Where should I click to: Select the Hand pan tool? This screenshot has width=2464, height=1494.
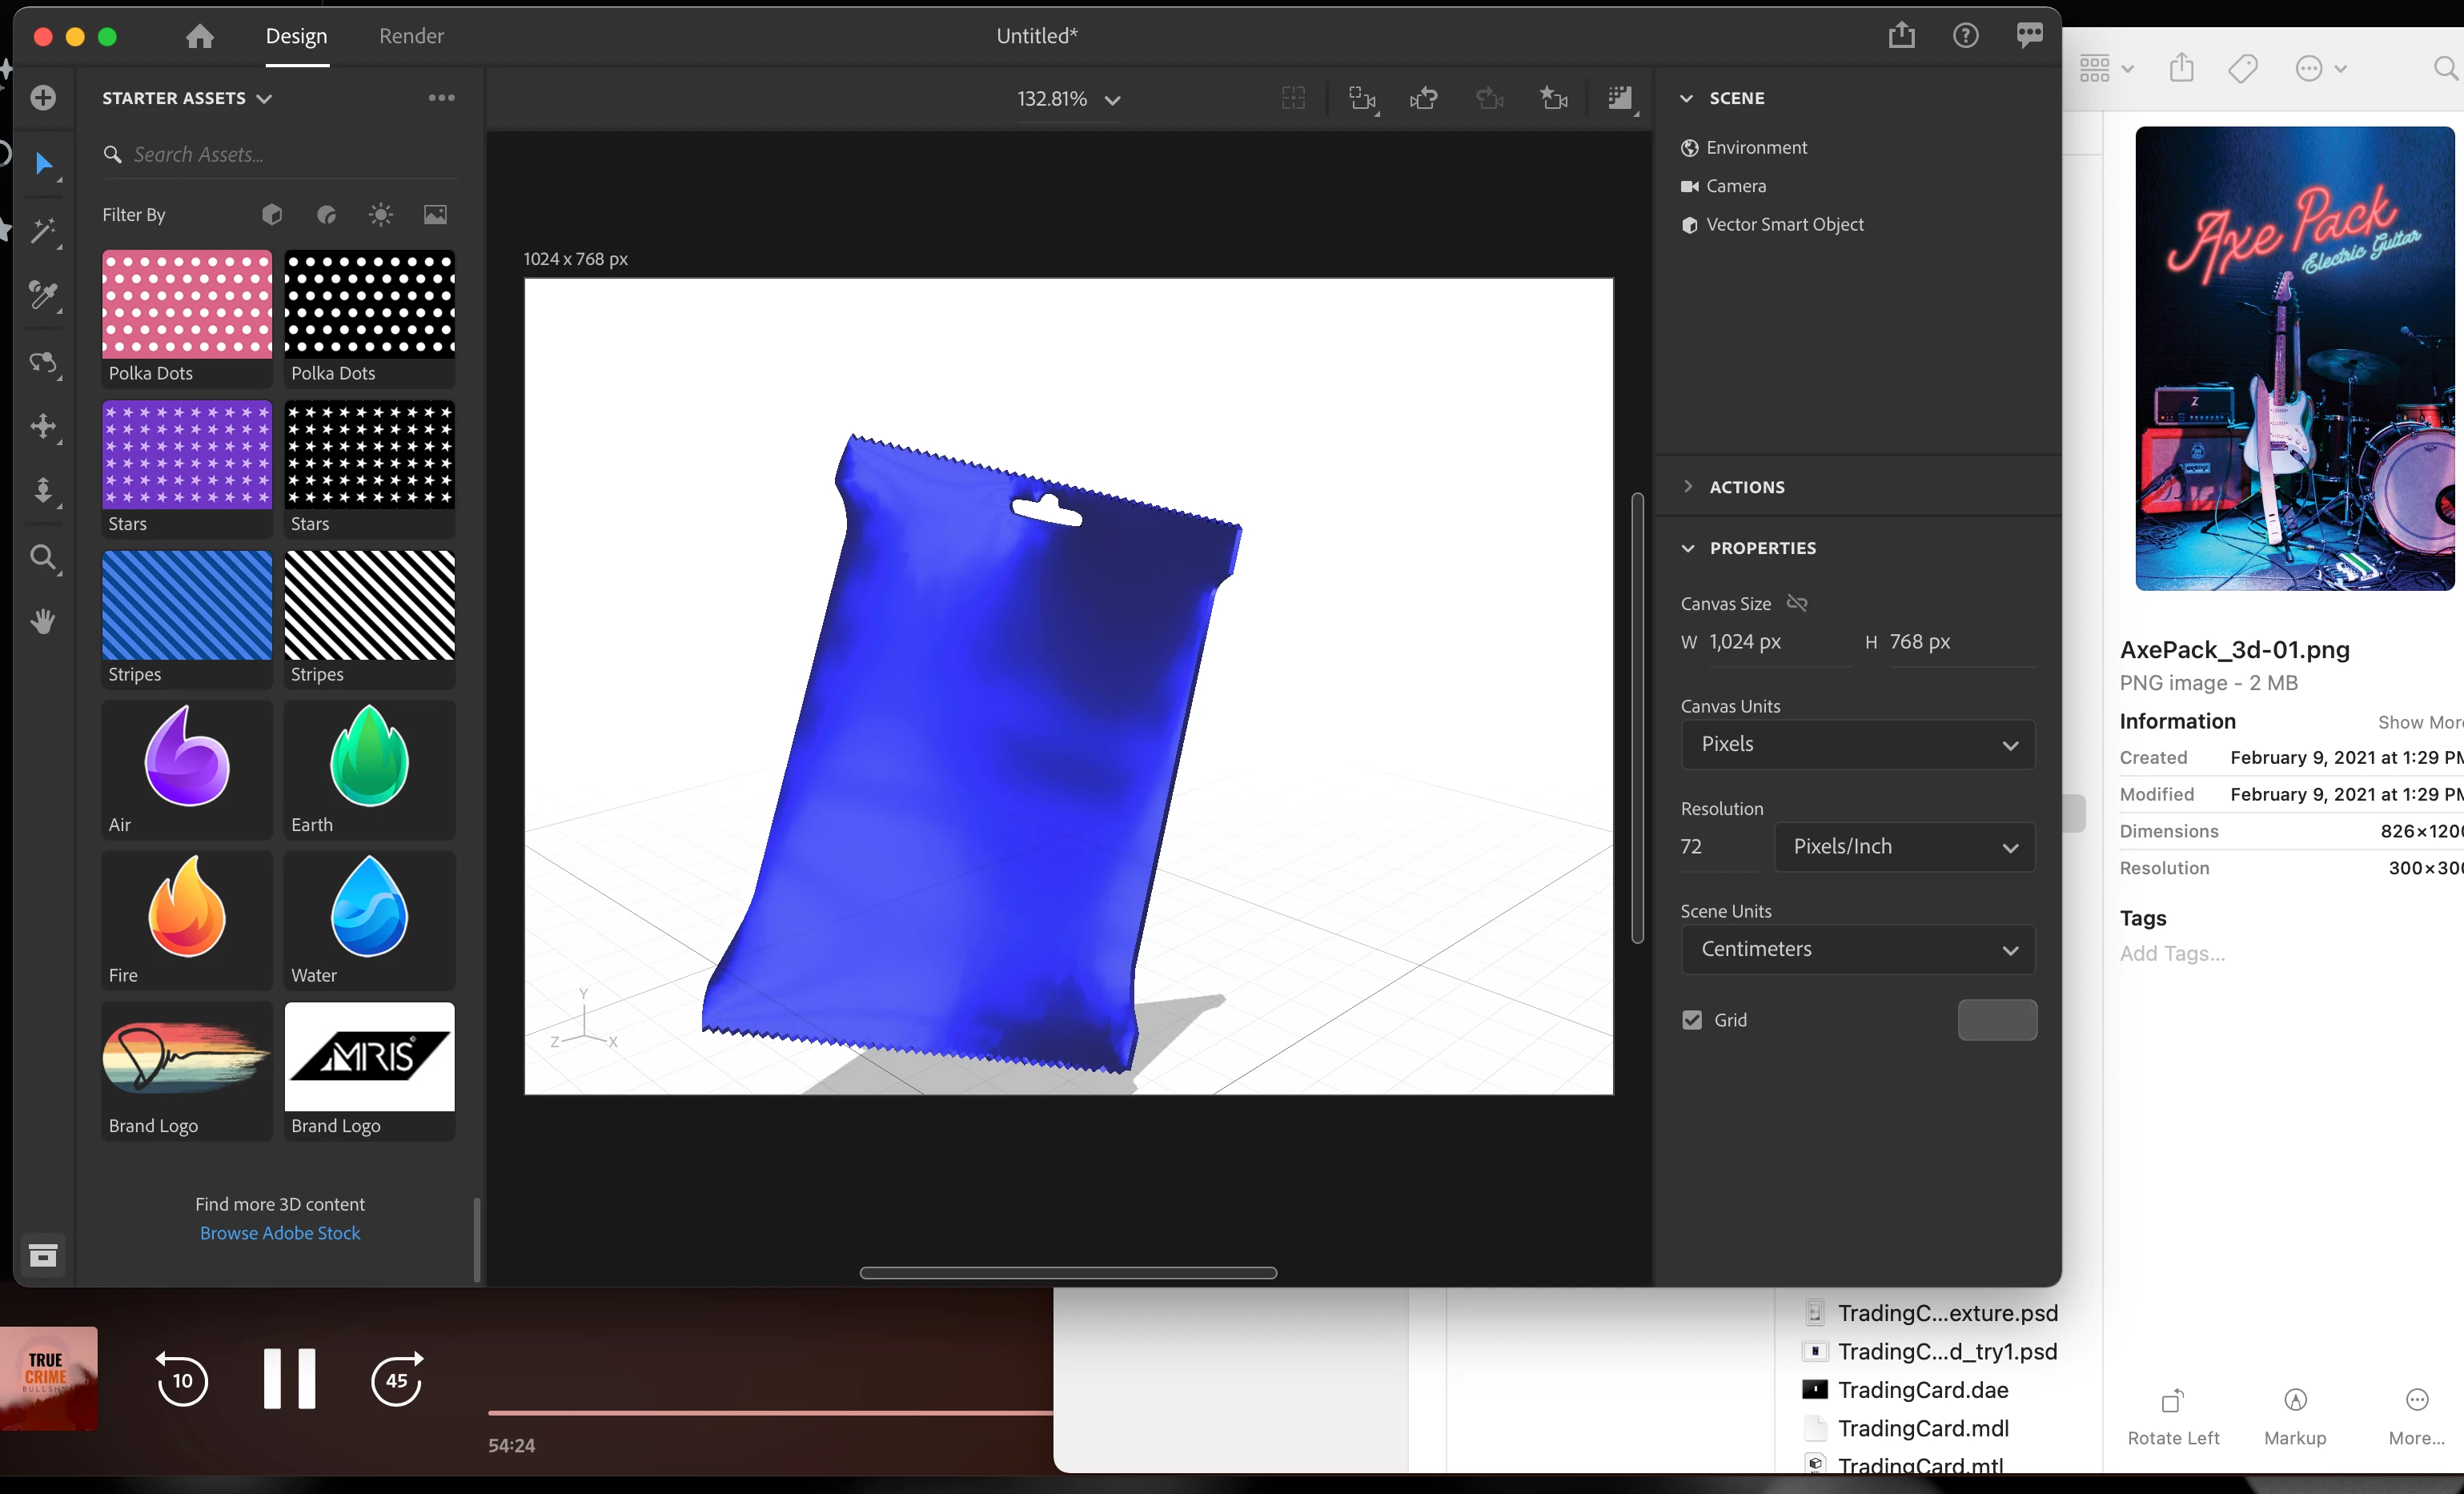[43, 621]
